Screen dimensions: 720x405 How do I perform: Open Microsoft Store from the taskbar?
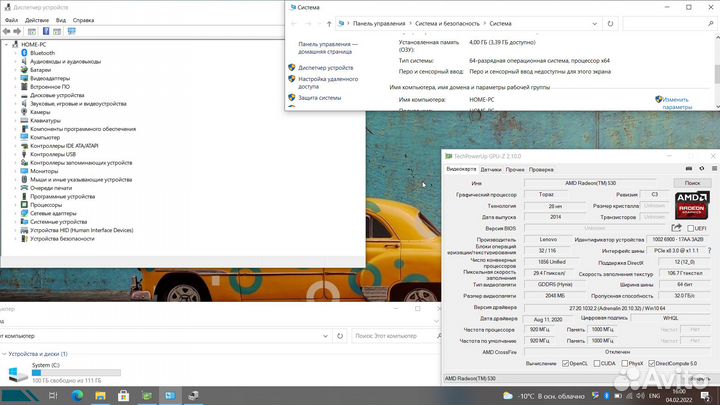pos(124,395)
